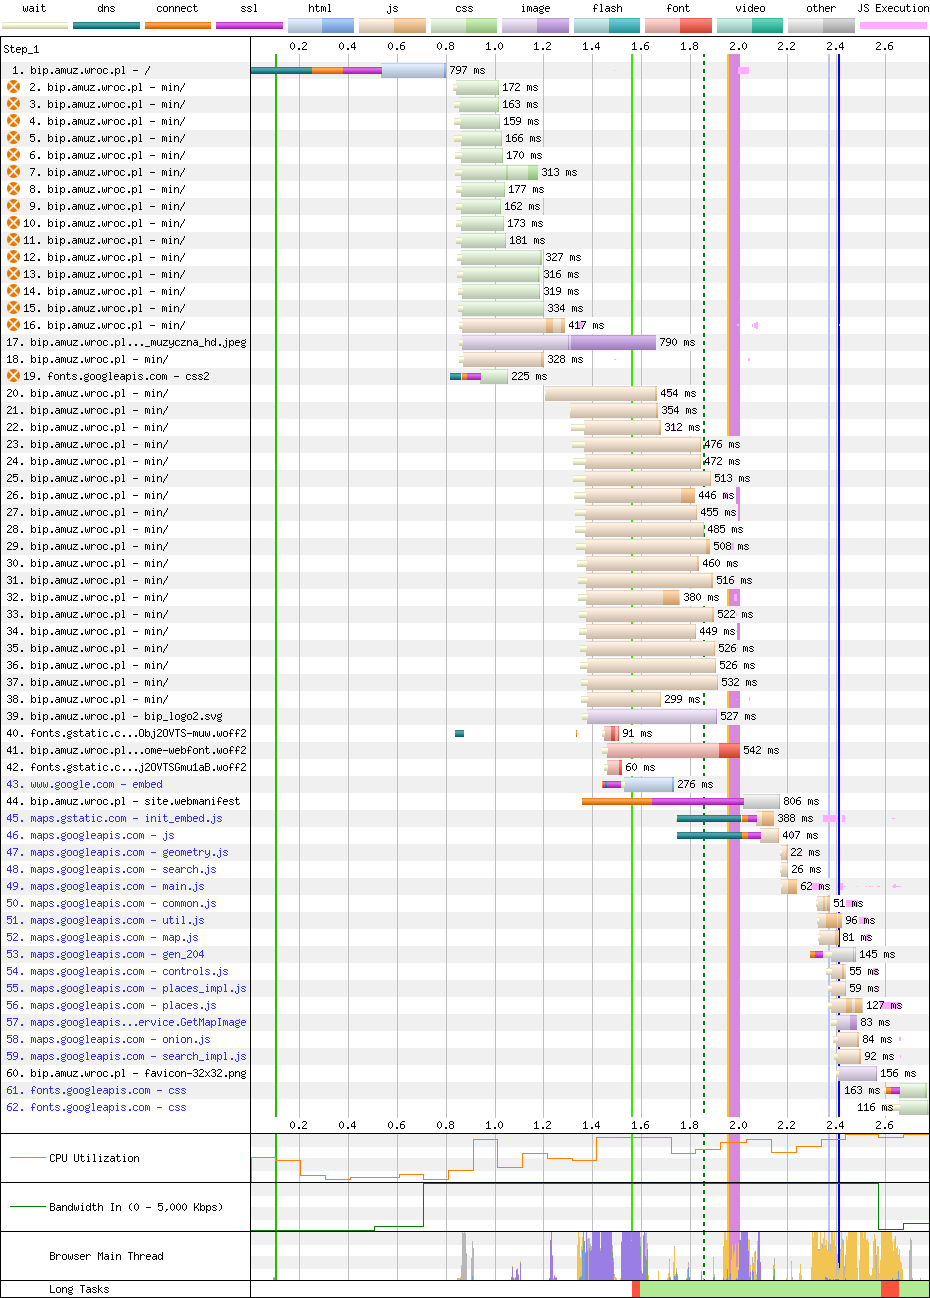
Task: Open the 'maps.googleapis.com - places_impl.js' link
Action: [x=126, y=988]
